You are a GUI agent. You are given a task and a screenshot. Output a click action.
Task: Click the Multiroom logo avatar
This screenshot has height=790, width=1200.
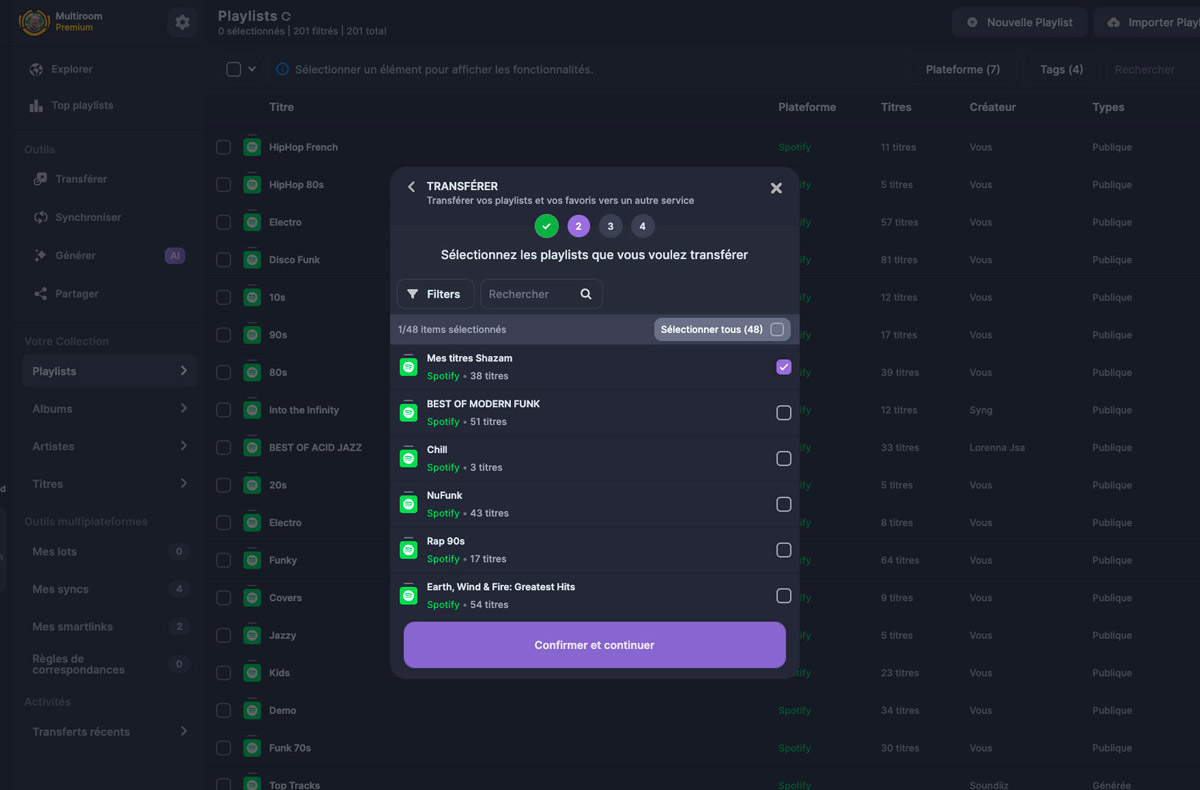(34, 22)
